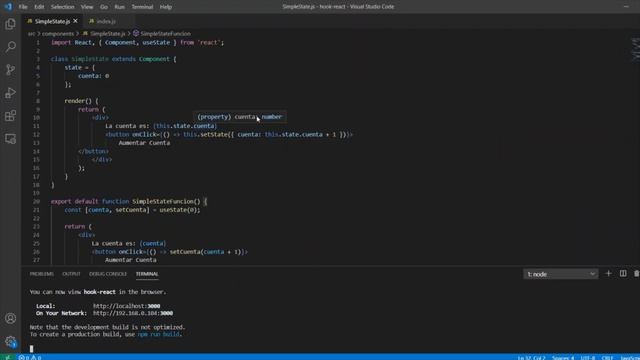Click line number 20 in the gutter
The image size is (640, 360).
(36, 201)
